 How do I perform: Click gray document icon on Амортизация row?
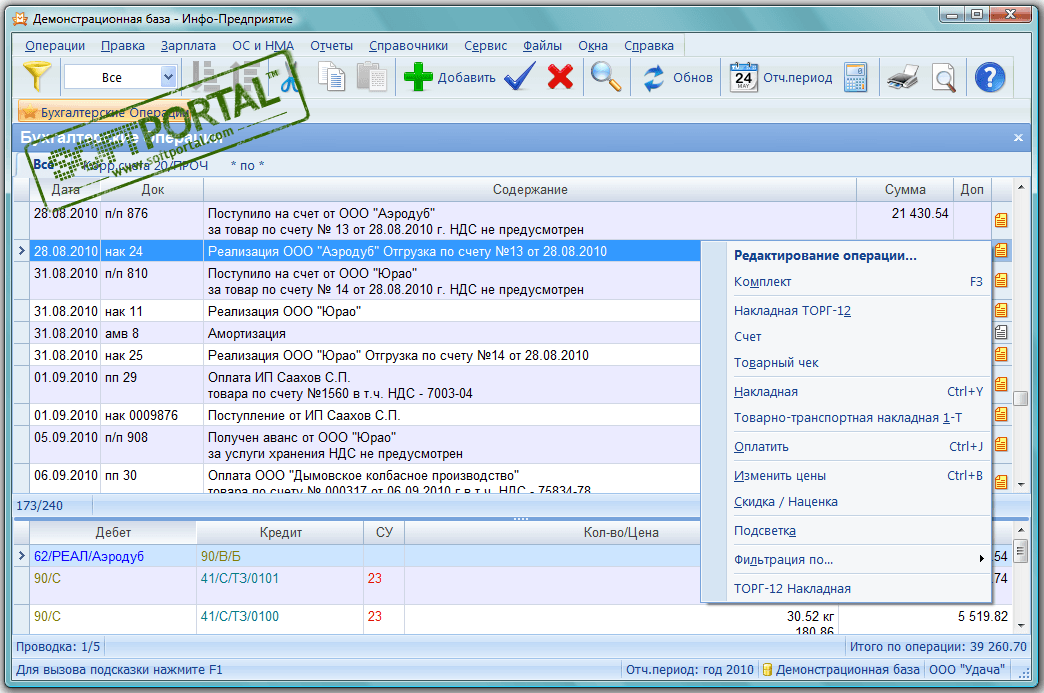[x=1001, y=332]
